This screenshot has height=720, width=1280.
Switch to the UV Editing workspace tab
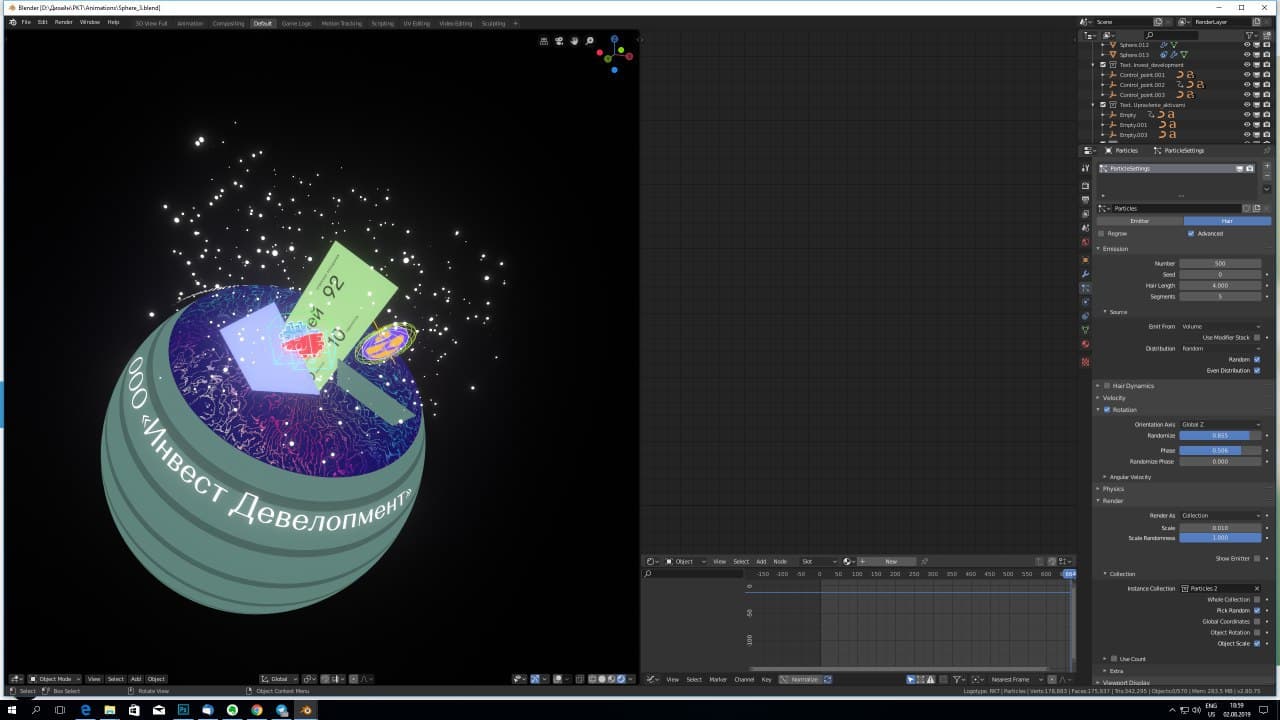418,22
